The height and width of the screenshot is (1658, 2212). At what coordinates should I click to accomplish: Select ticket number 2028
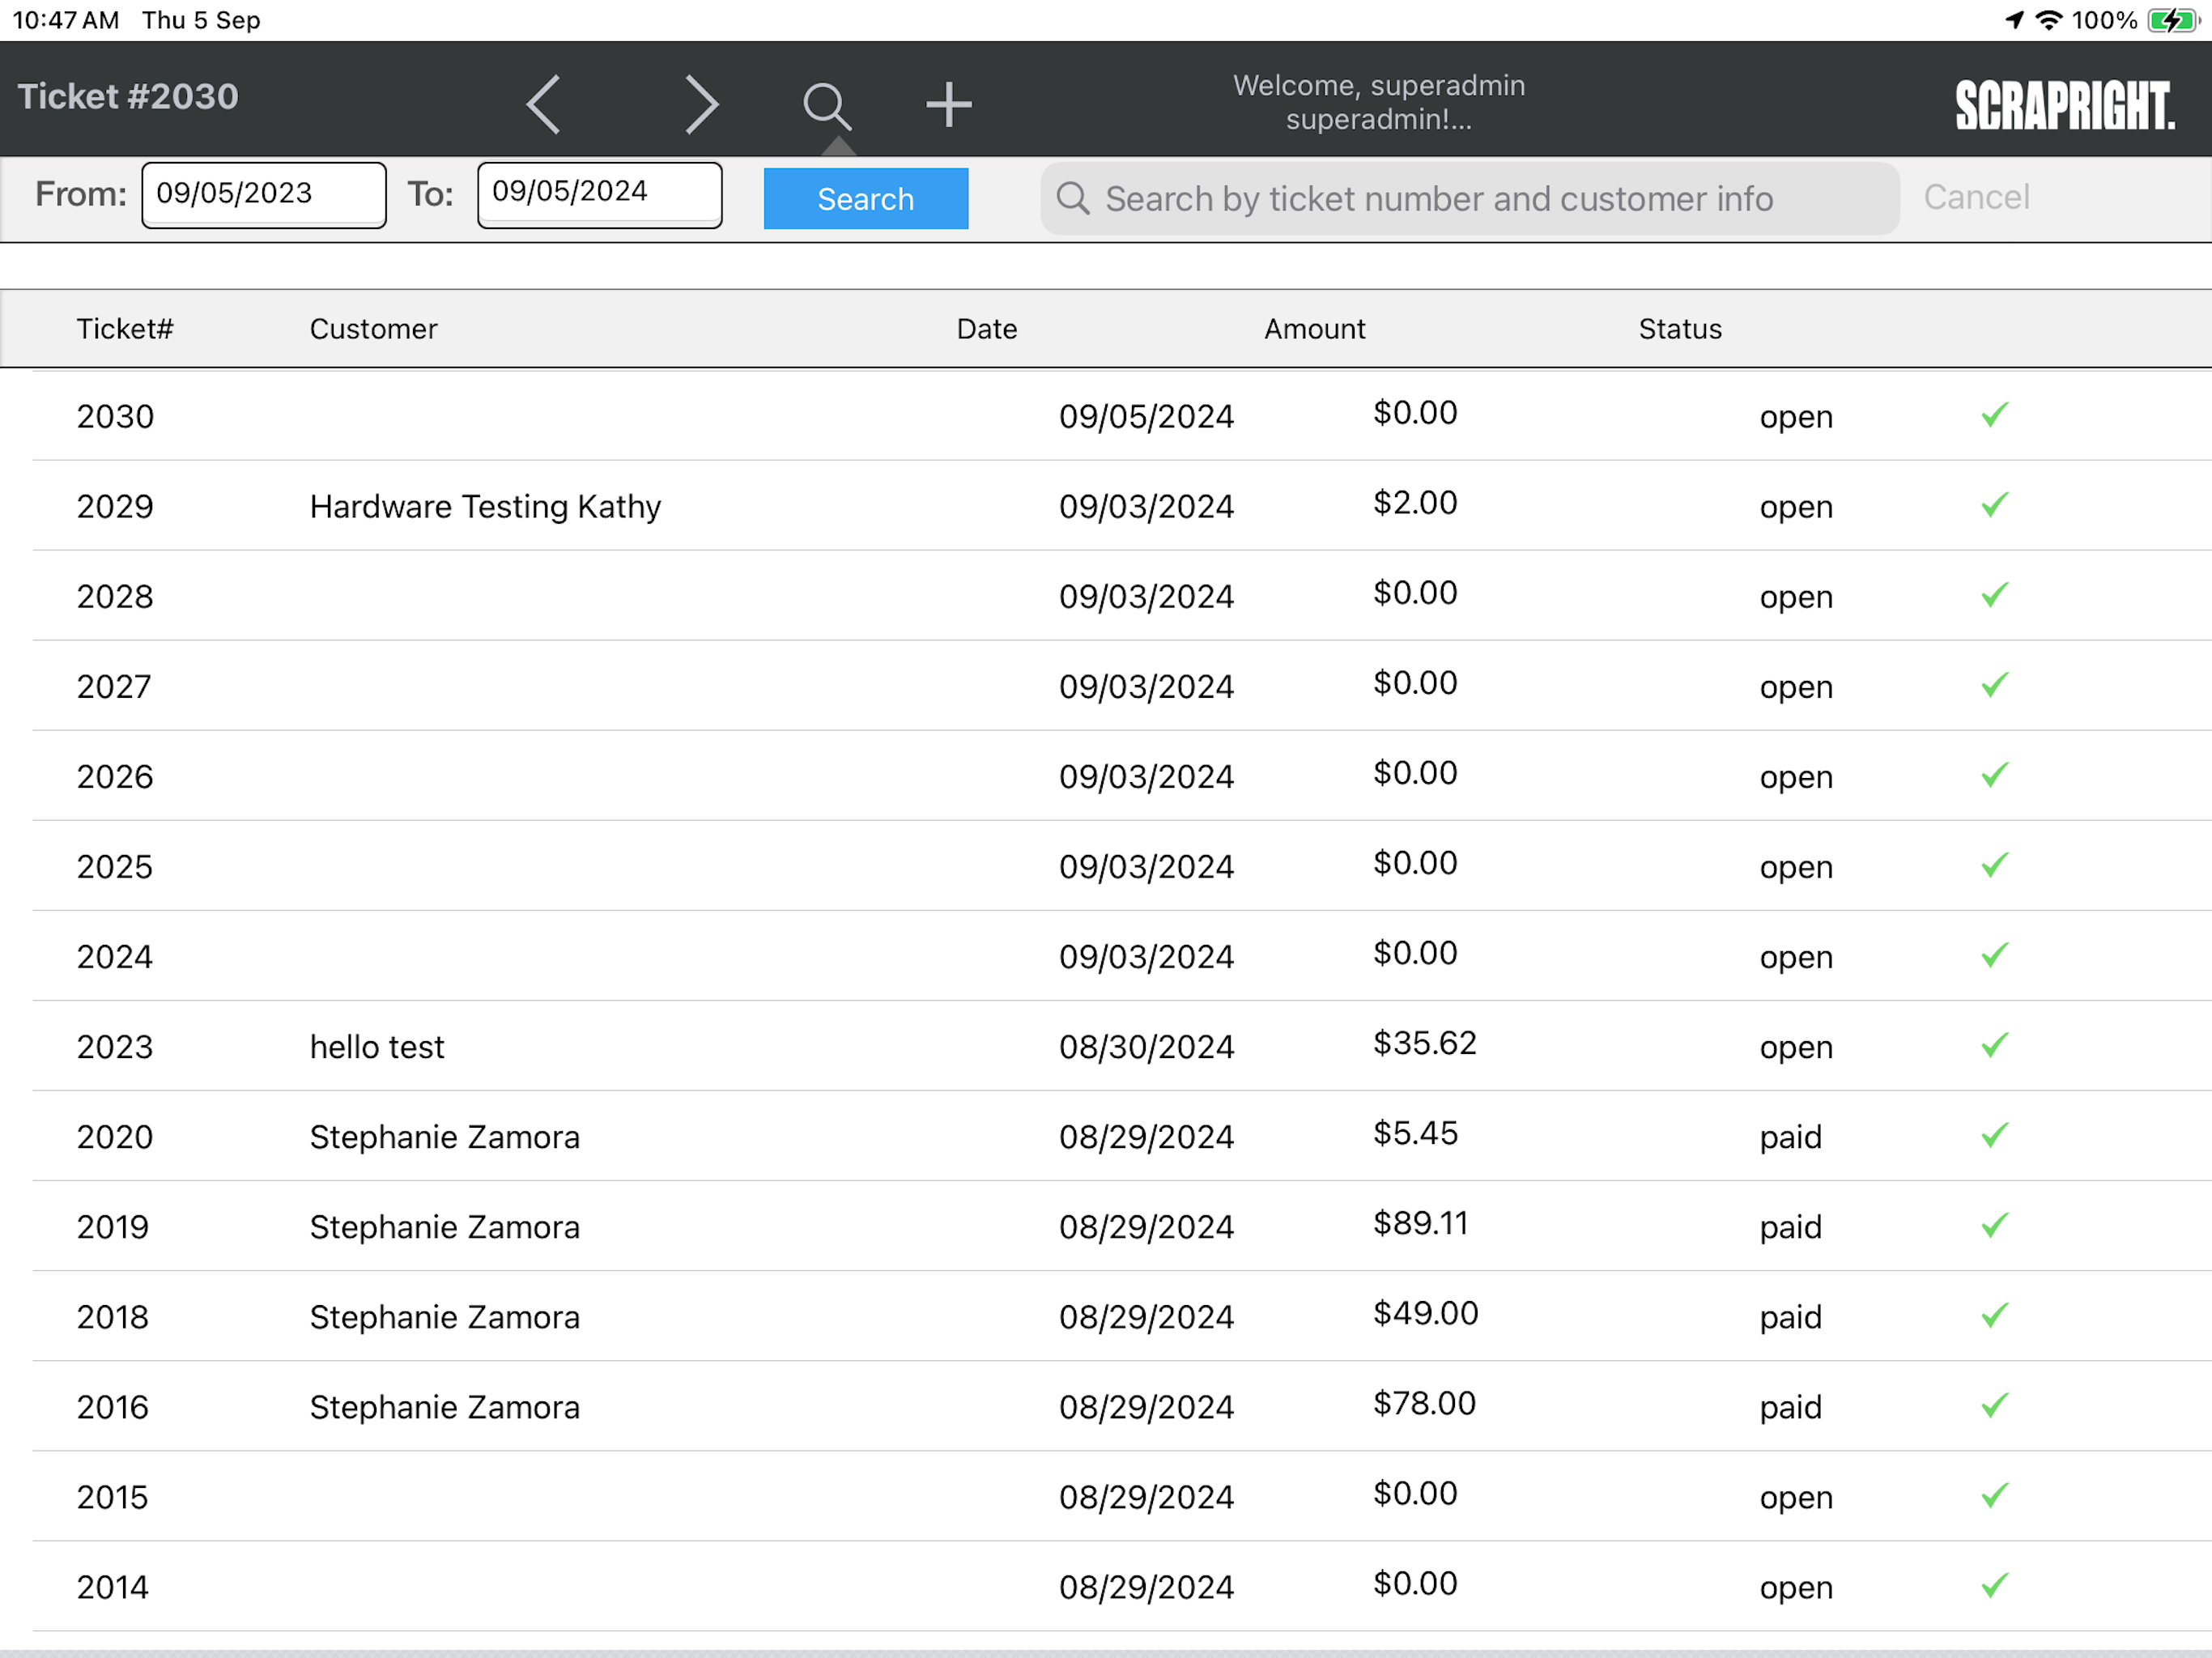pyautogui.click(x=115, y=597)
